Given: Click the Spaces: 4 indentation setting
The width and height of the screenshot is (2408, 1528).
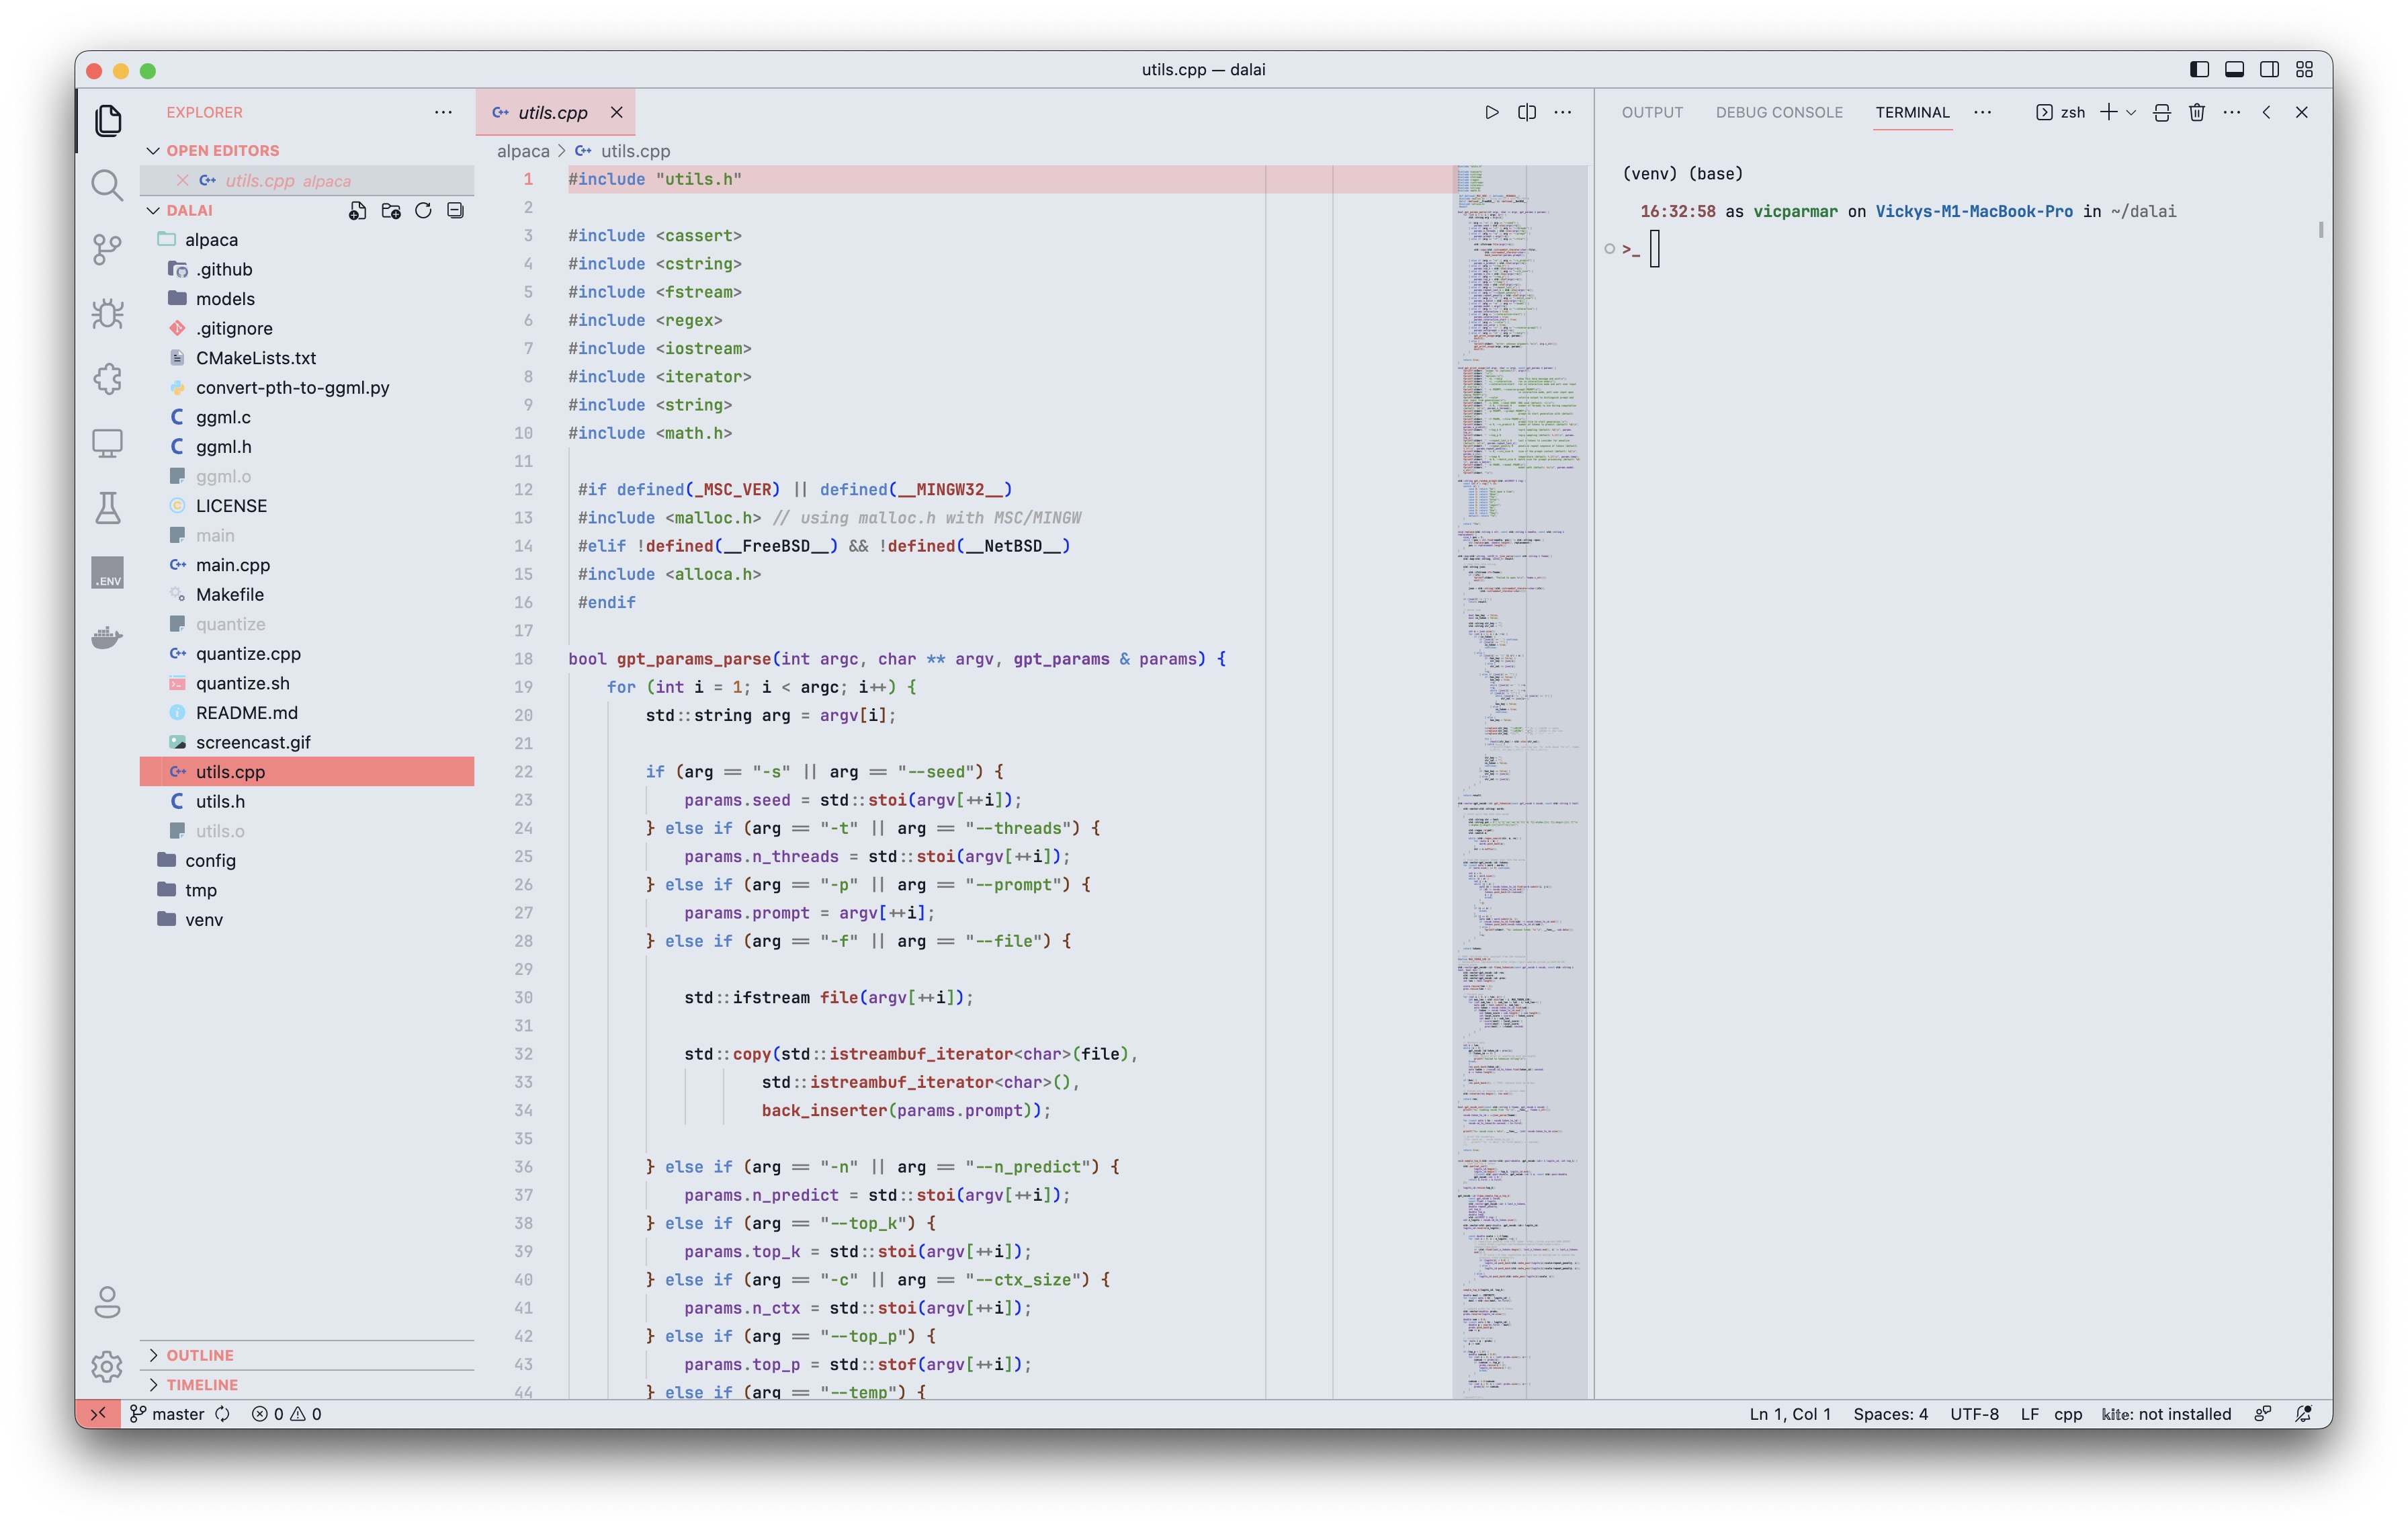Looking at the screenshot, I should click(x=1890, y=1413).
